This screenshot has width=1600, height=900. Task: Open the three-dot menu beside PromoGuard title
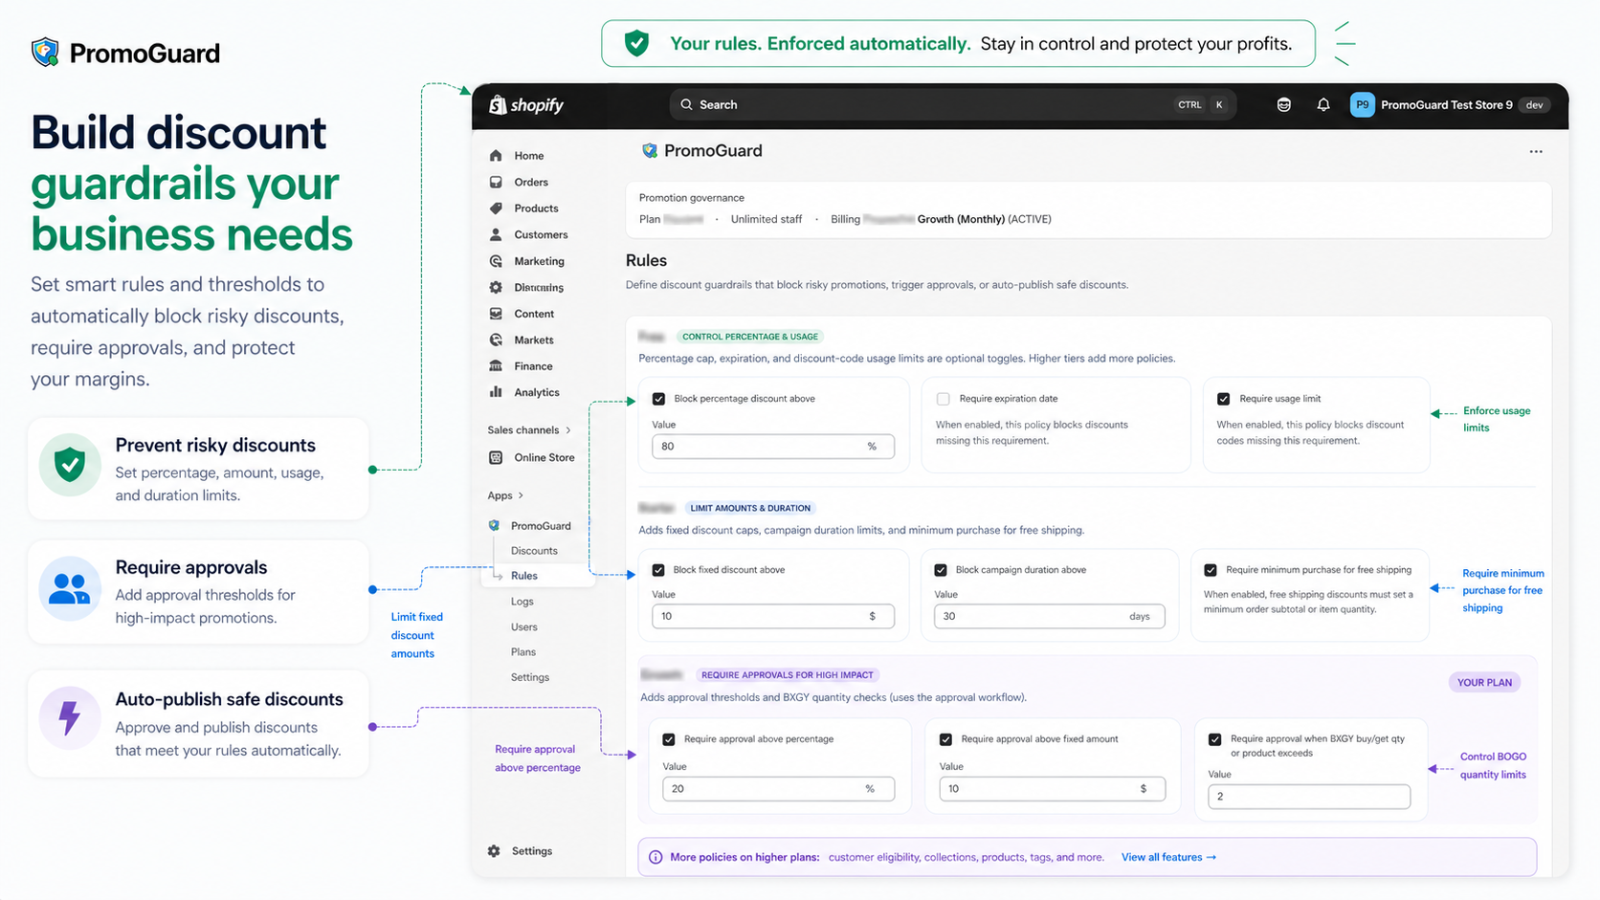tap(1536, 152)
